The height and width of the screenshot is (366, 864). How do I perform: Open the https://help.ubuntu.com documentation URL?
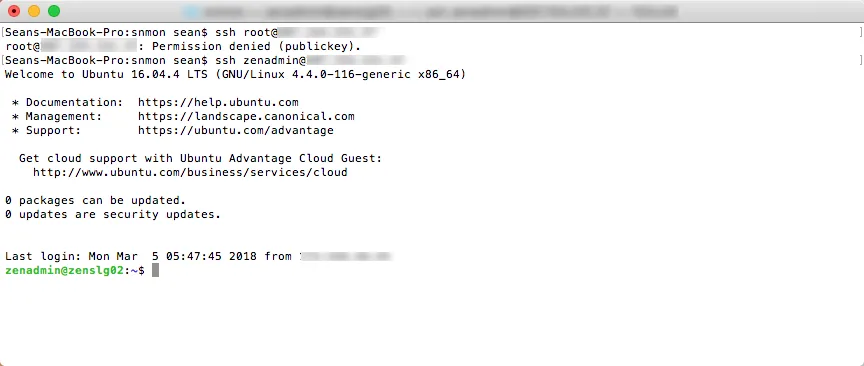pos(218,103)
